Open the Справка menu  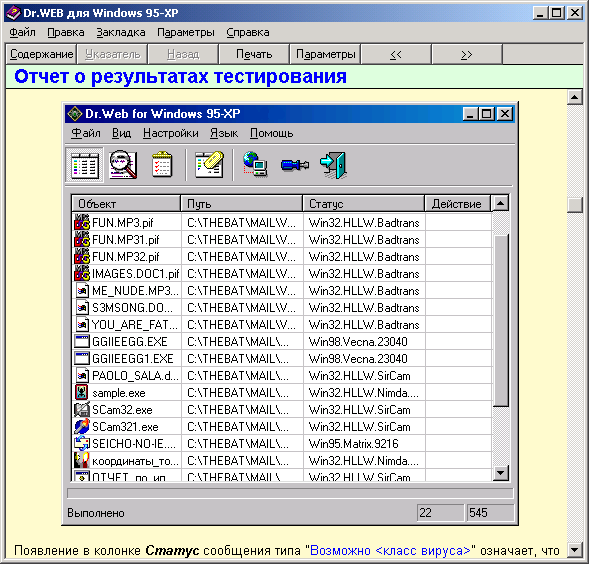coord(248,33)
